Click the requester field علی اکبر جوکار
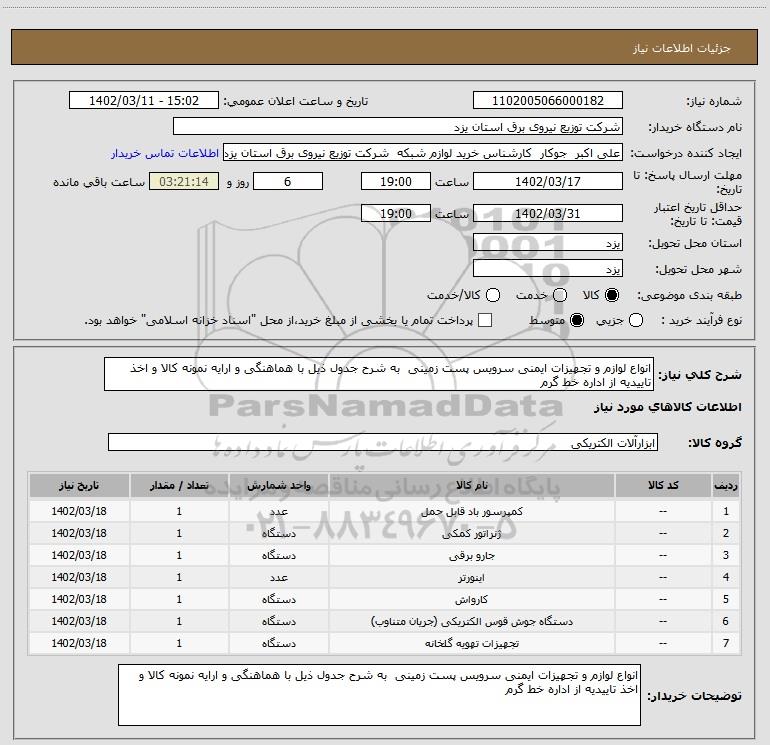770x745 pixels. coord(423,153)
